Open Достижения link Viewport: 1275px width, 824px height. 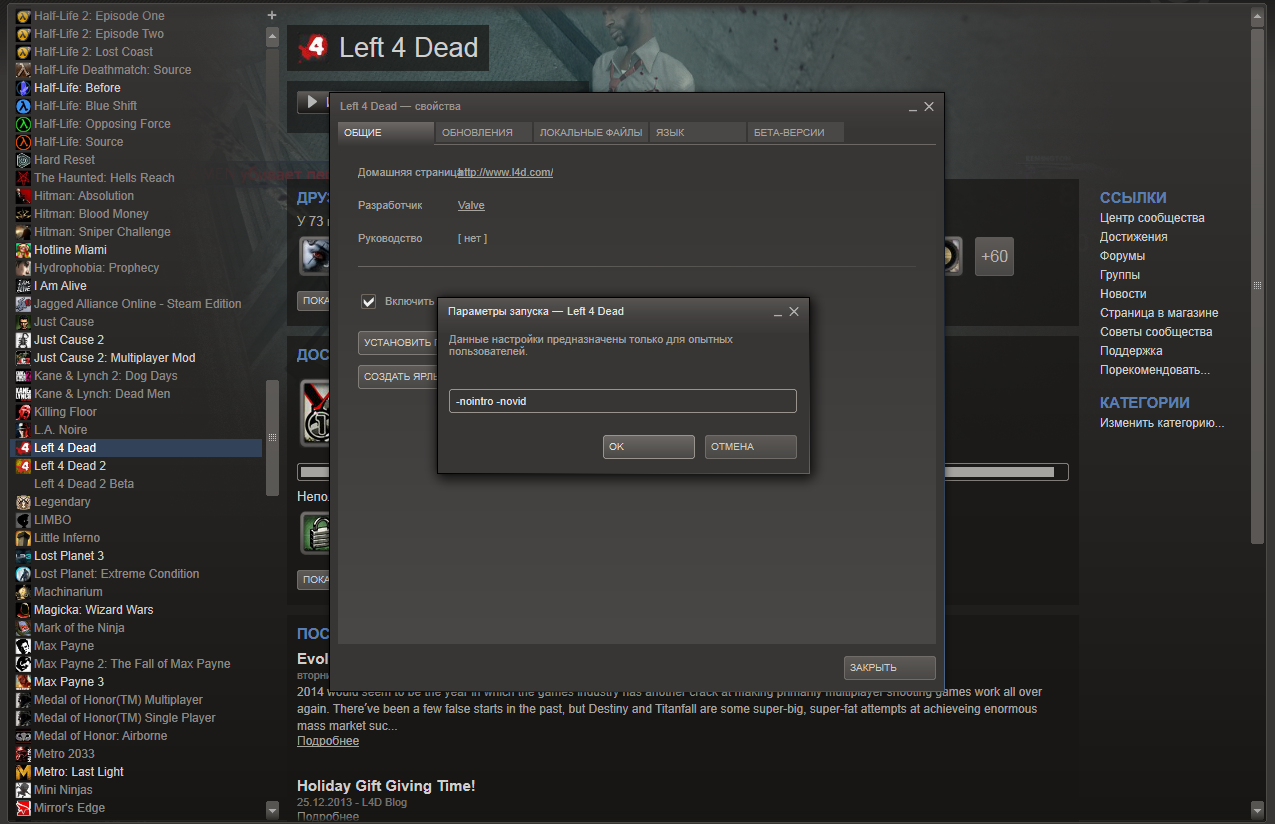pyautogui.click(x=1133, y=237)
